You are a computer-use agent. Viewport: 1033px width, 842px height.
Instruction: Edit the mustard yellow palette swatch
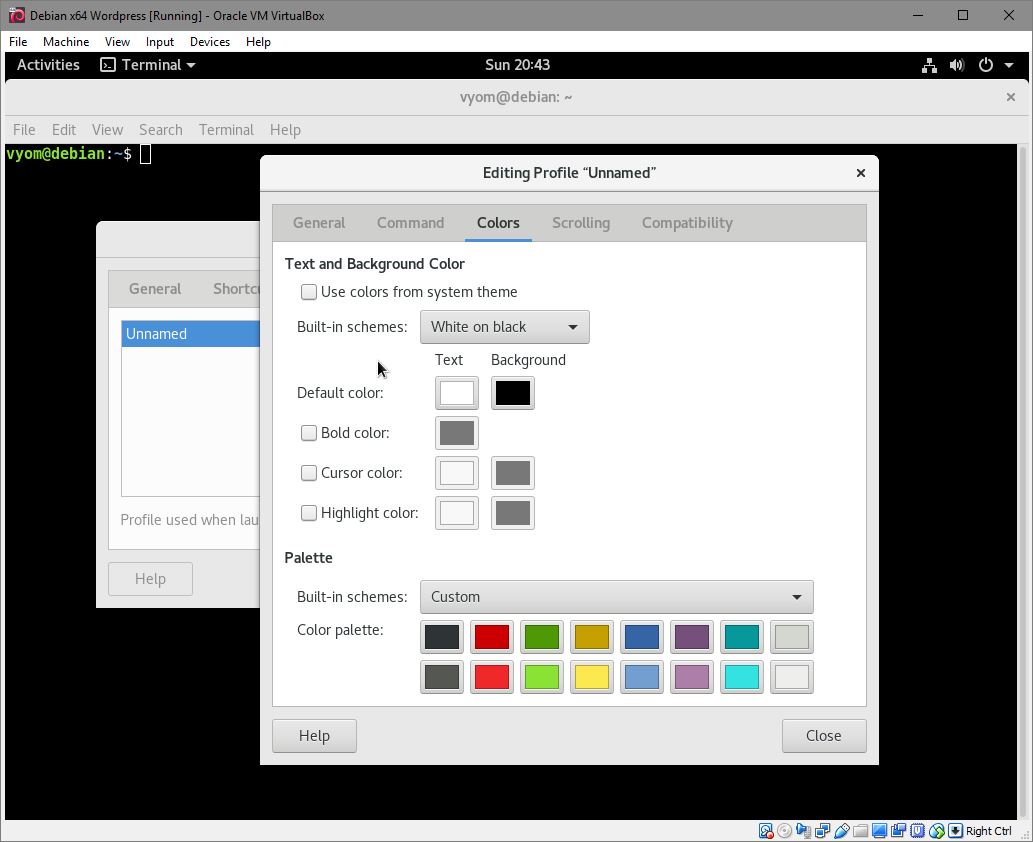(x=592, y=637)
